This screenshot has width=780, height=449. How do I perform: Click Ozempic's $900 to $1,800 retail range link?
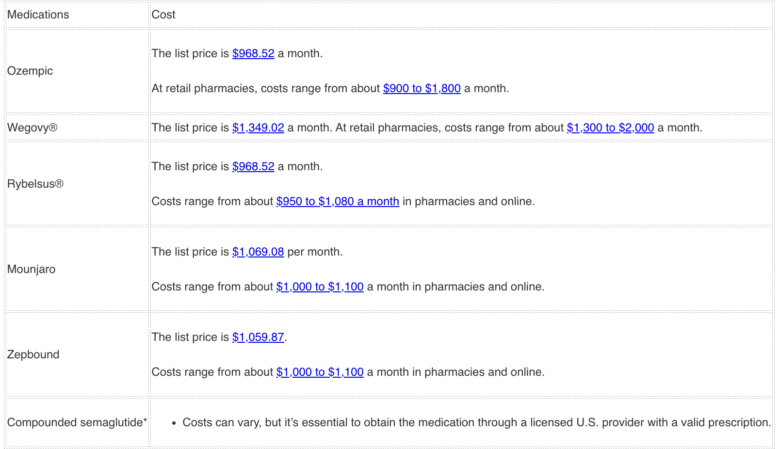coord(421,88)
